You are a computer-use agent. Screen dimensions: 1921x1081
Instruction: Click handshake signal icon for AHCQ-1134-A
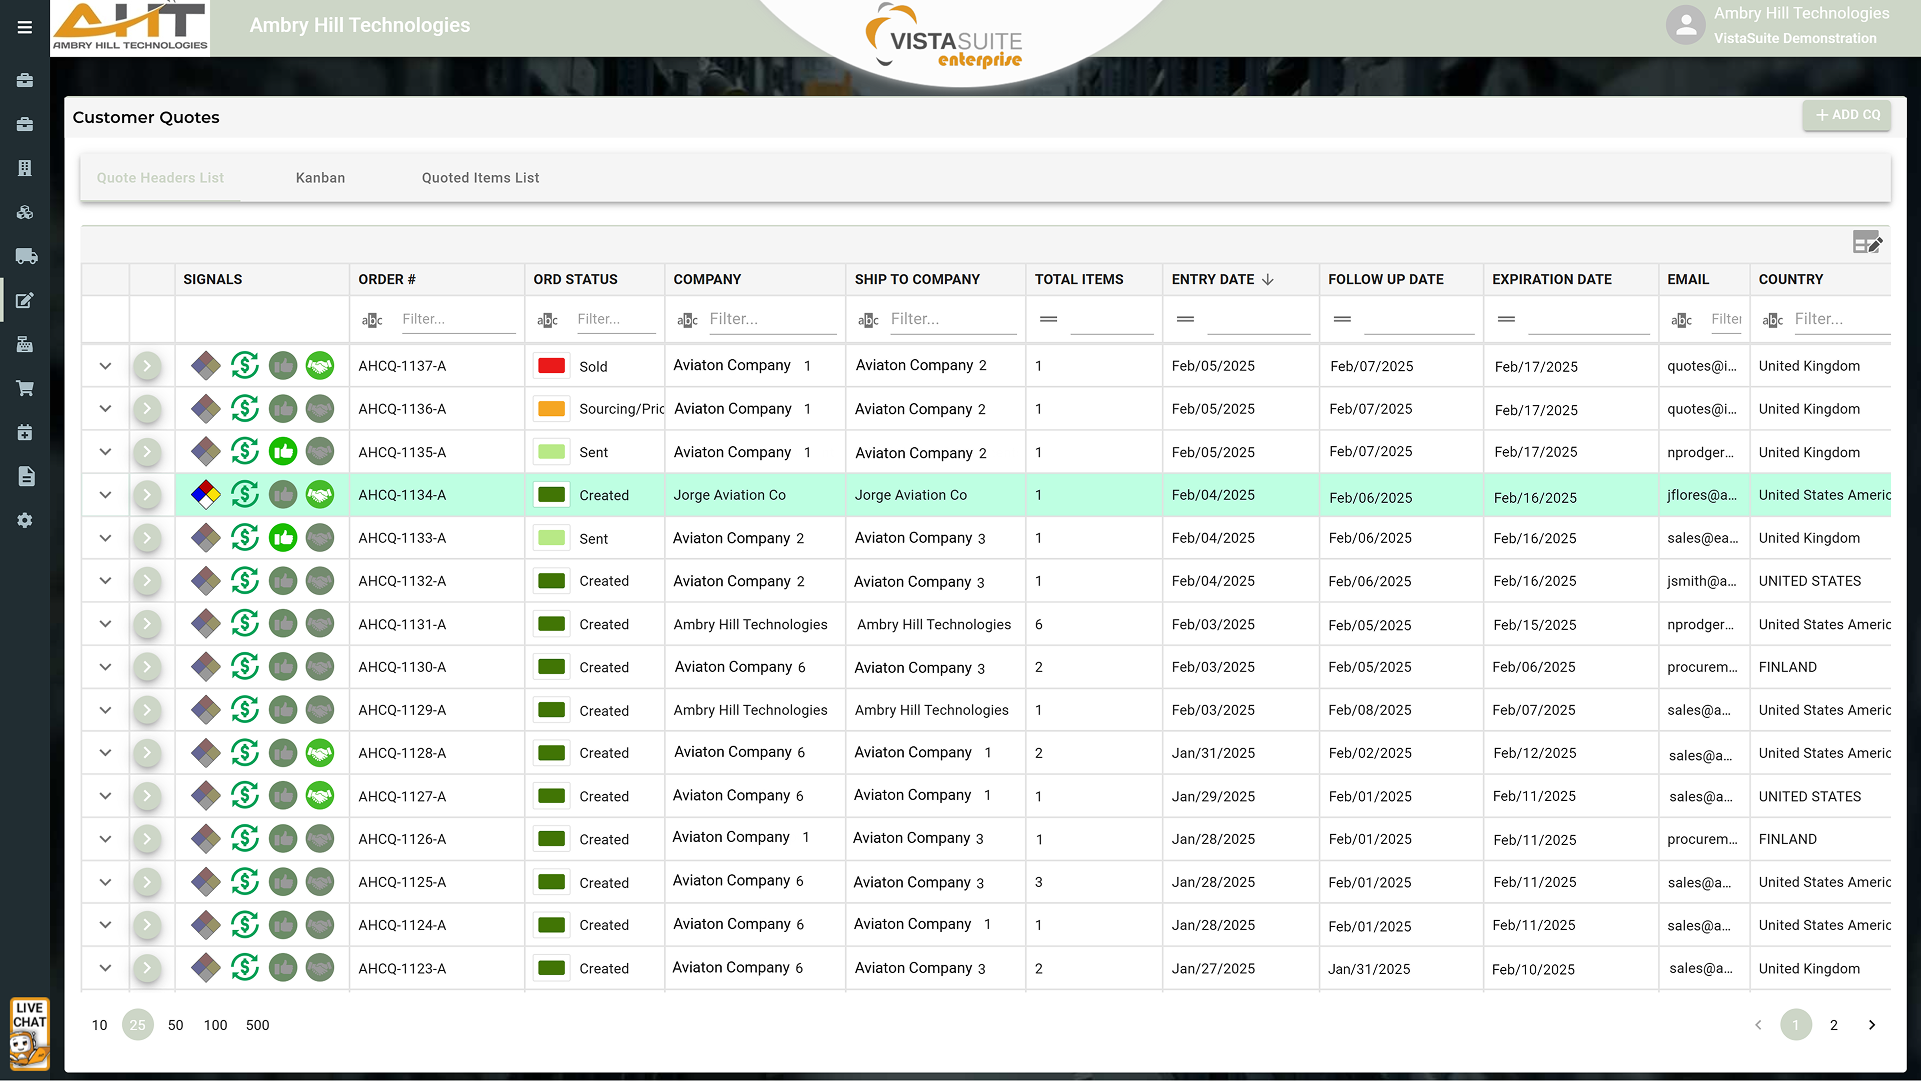click(320, 494)
